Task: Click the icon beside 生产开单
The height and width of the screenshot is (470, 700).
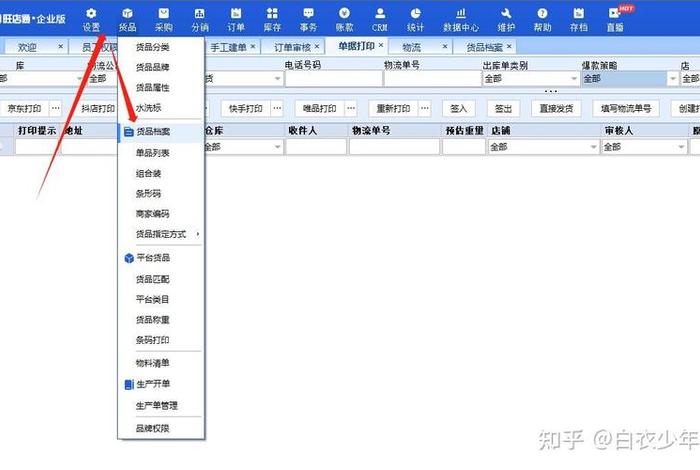Action: (x=129, y=384)
